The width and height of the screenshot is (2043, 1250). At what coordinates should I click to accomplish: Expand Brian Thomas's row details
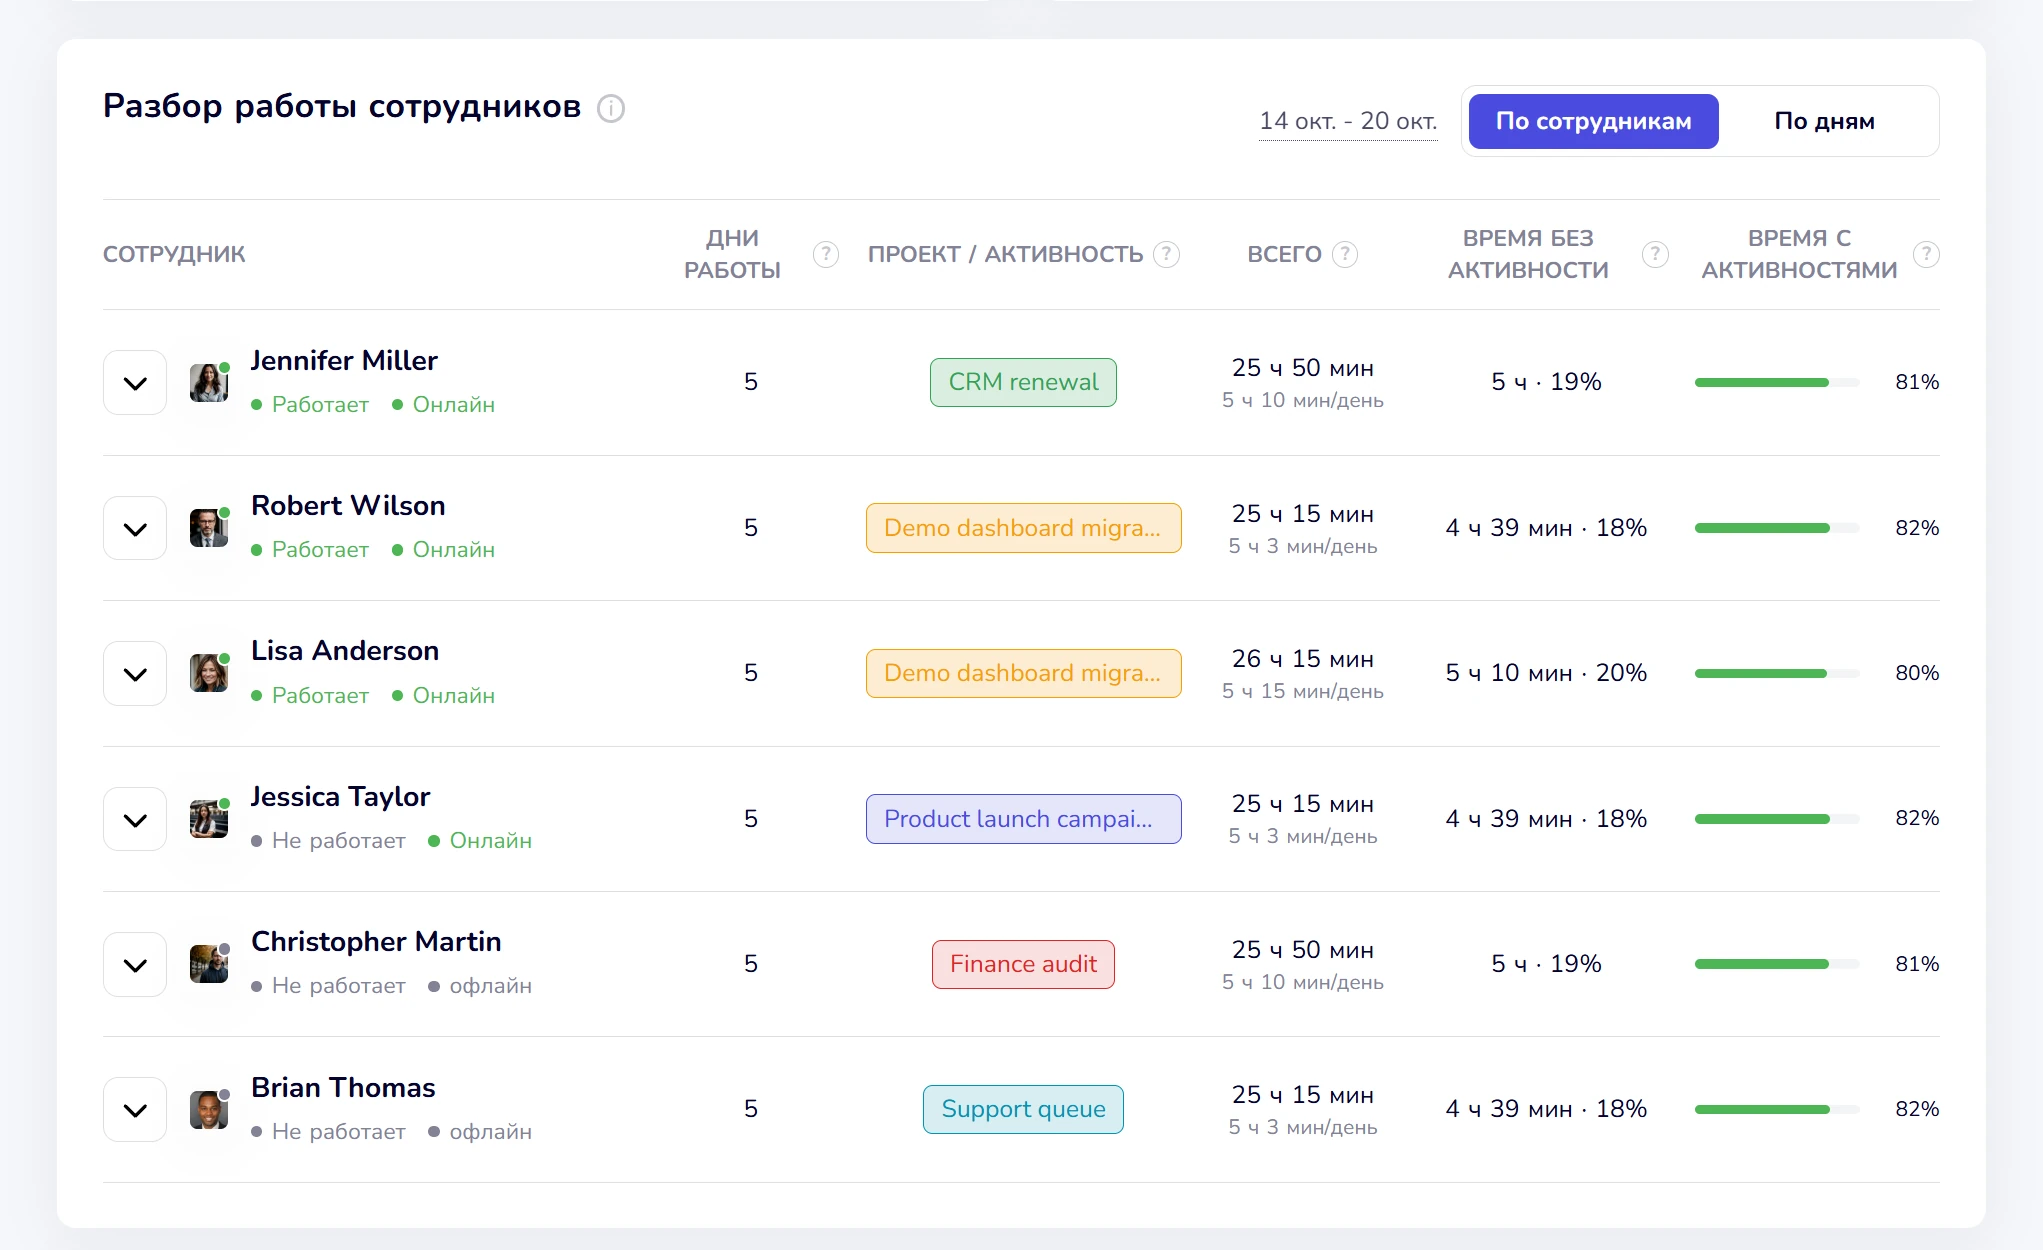point(135,1110)
